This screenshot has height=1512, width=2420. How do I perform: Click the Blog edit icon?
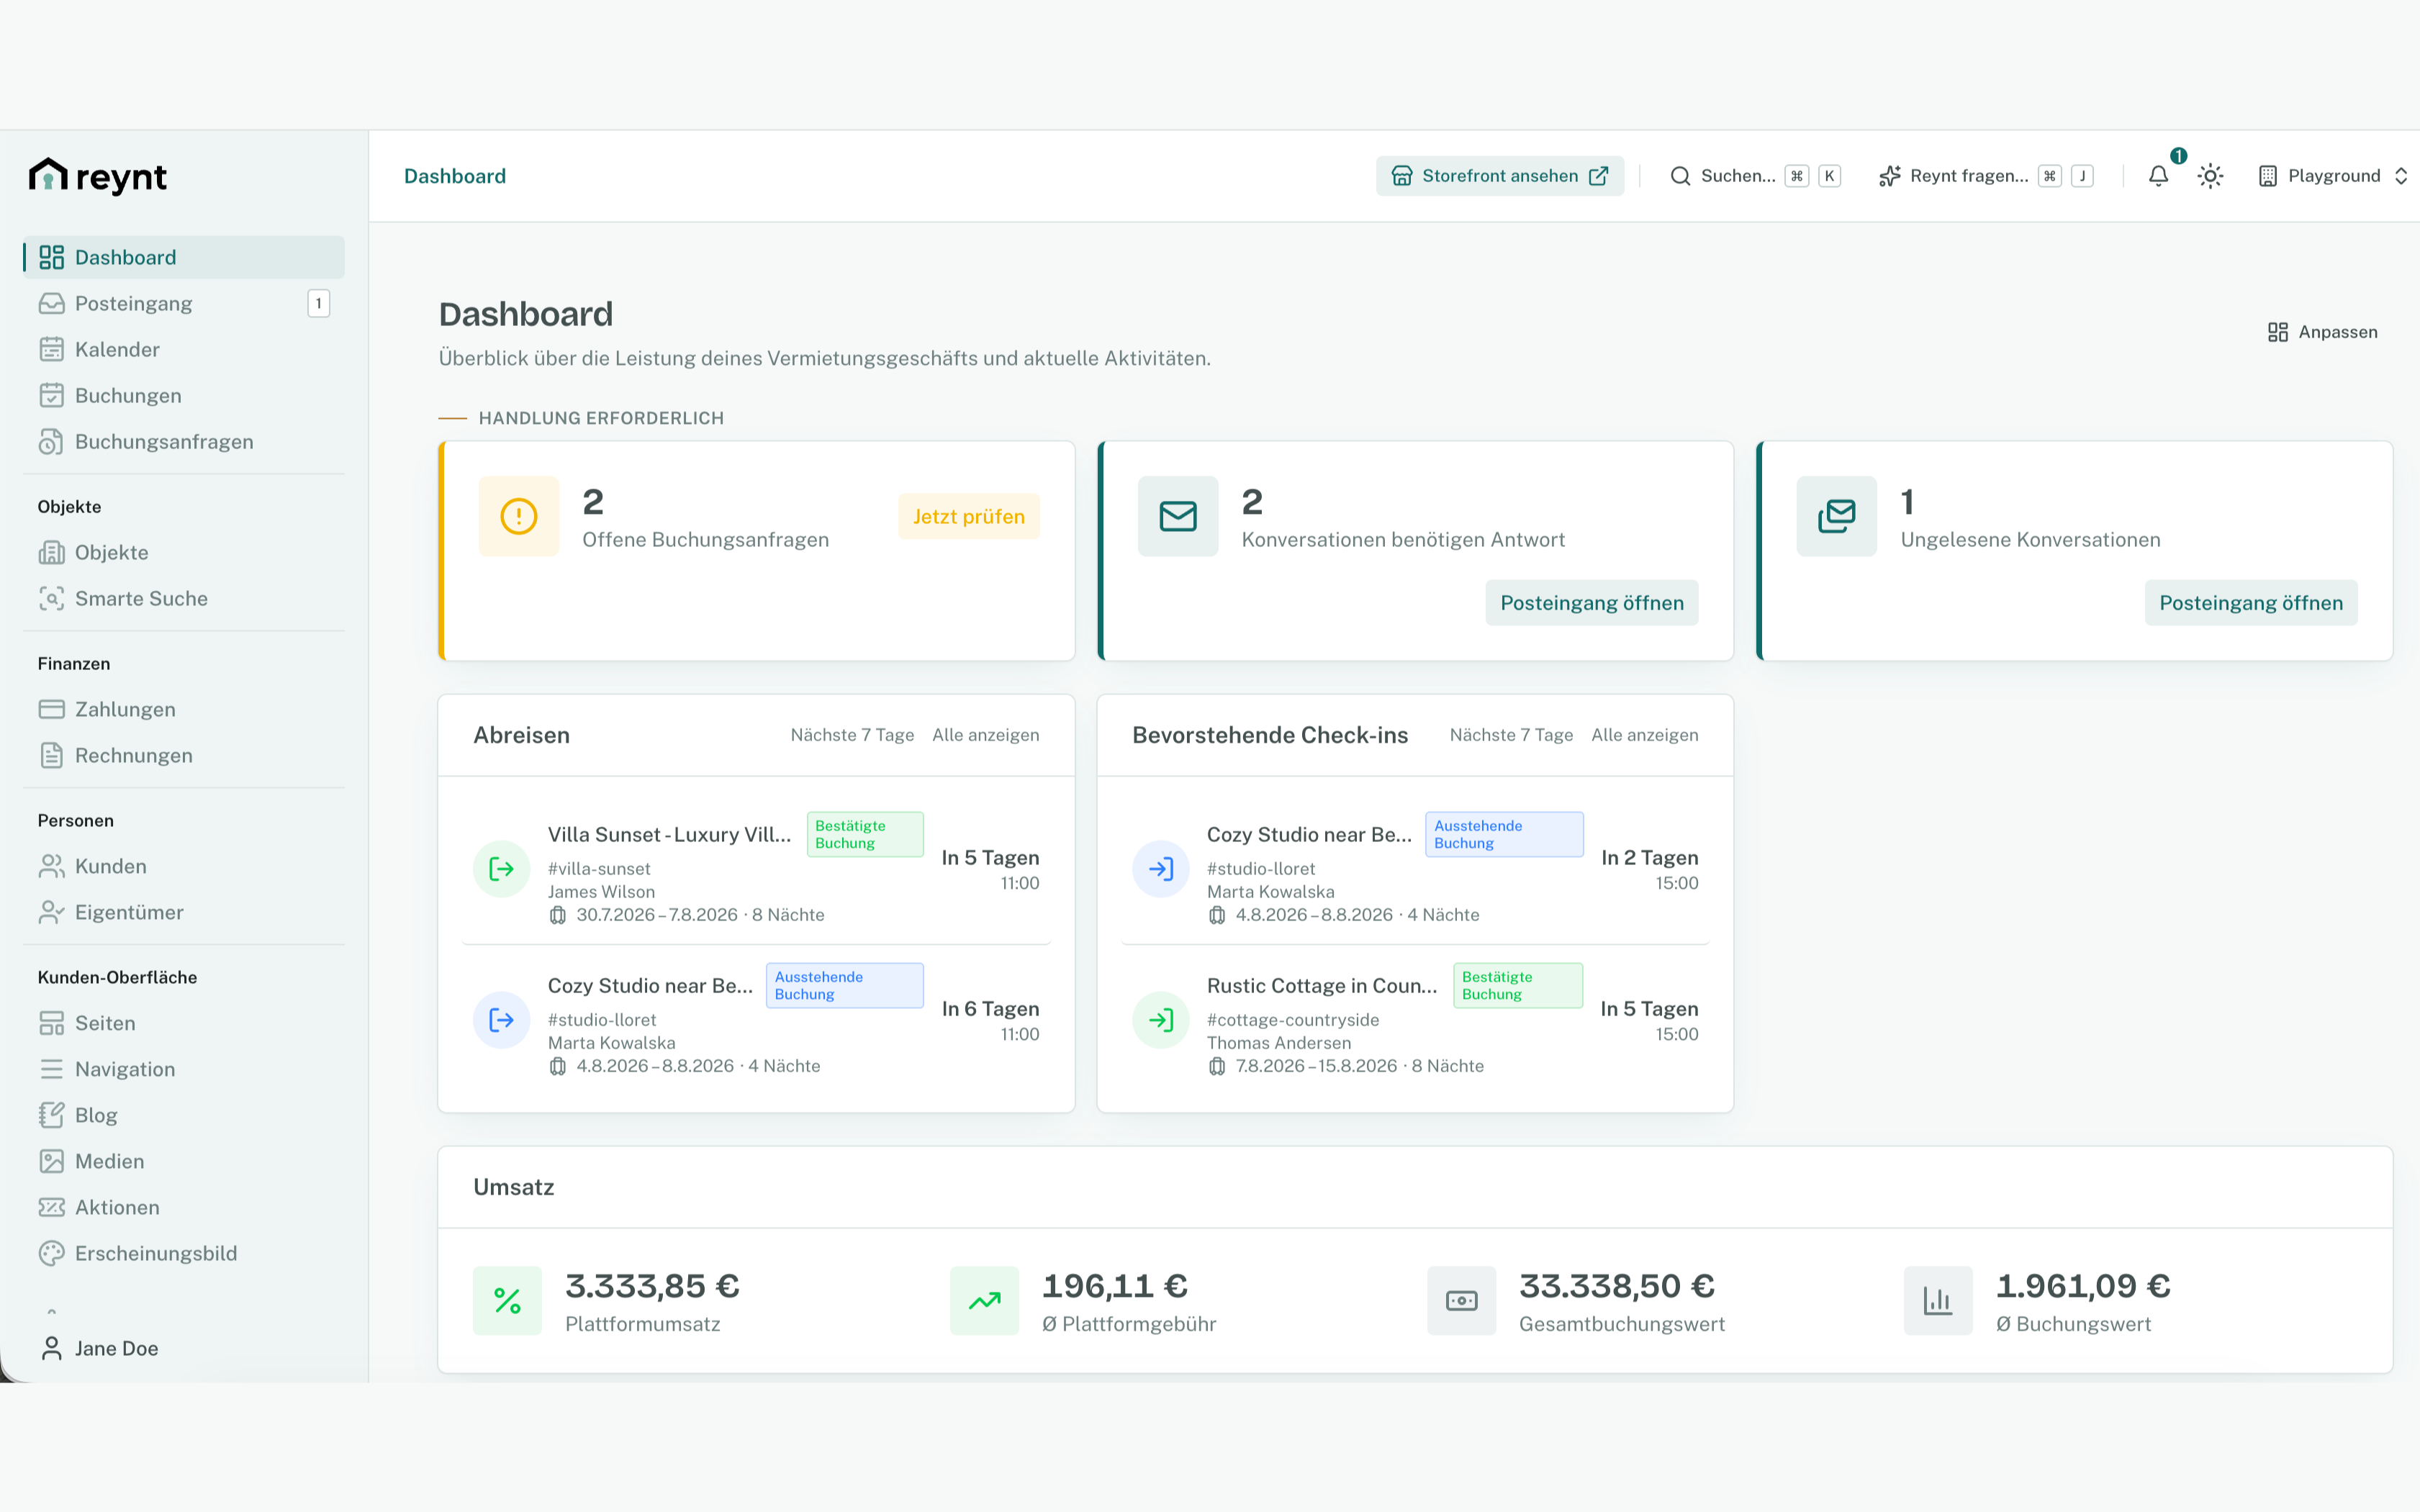click(x=51, y=1115)
